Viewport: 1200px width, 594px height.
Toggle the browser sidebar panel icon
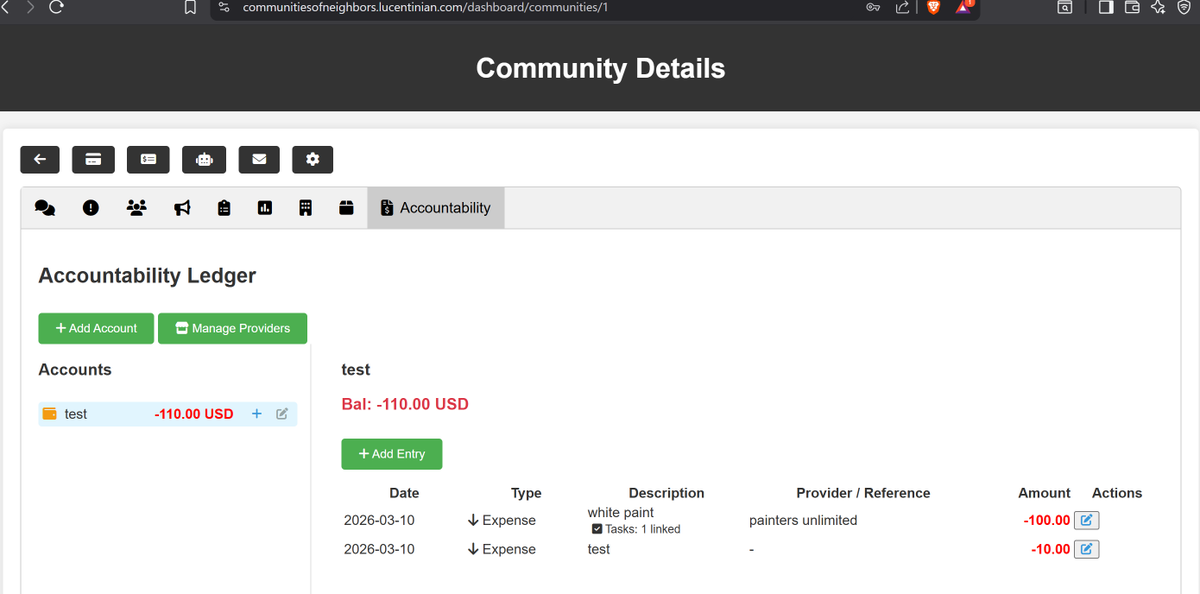pyautogui.click(x=1106, y=7)
